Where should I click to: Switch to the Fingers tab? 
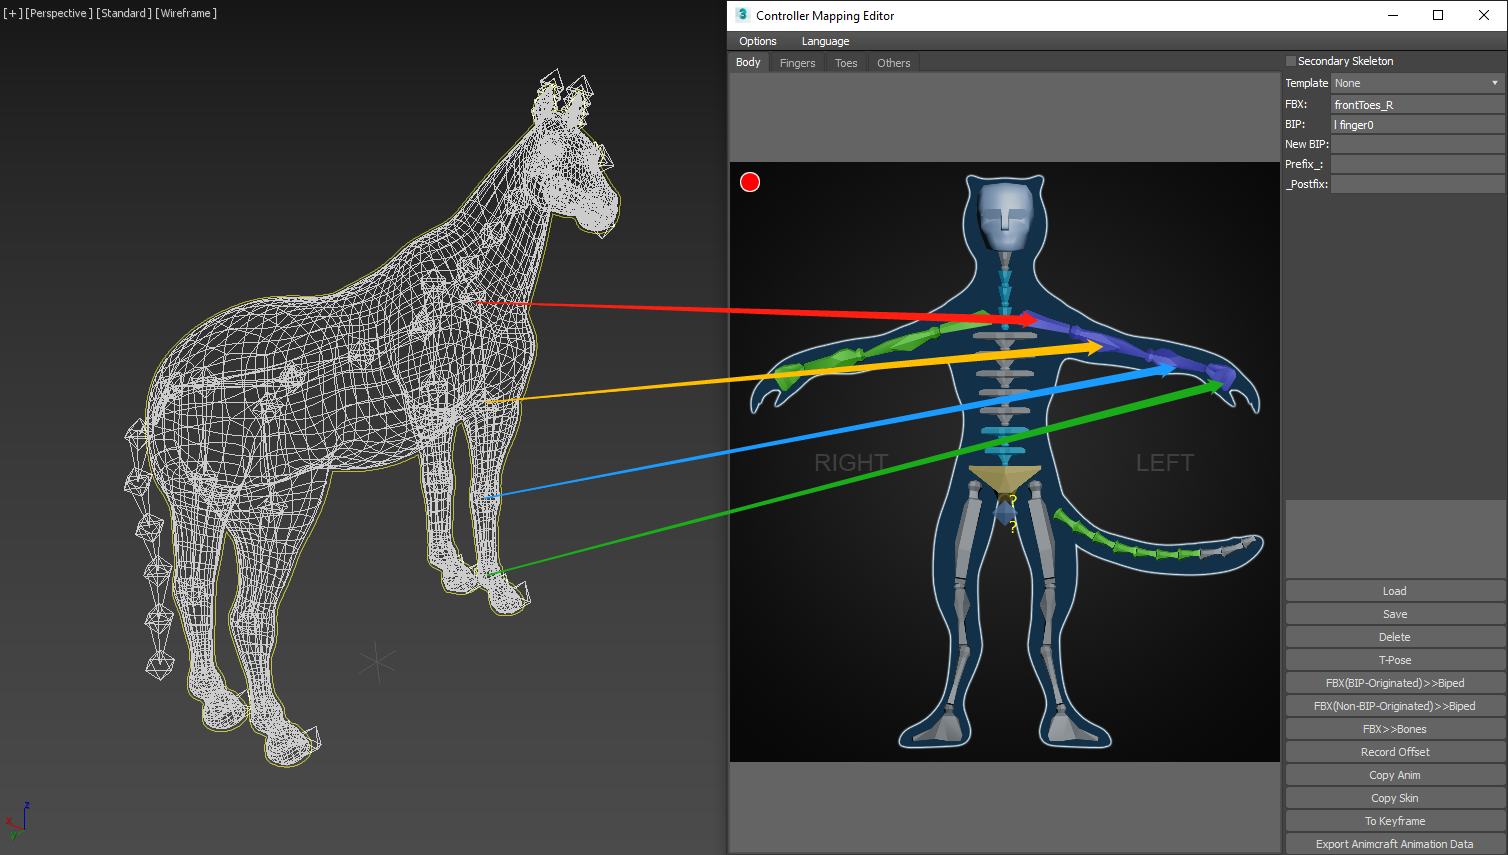pyautogui.click(x=797, y=63)
